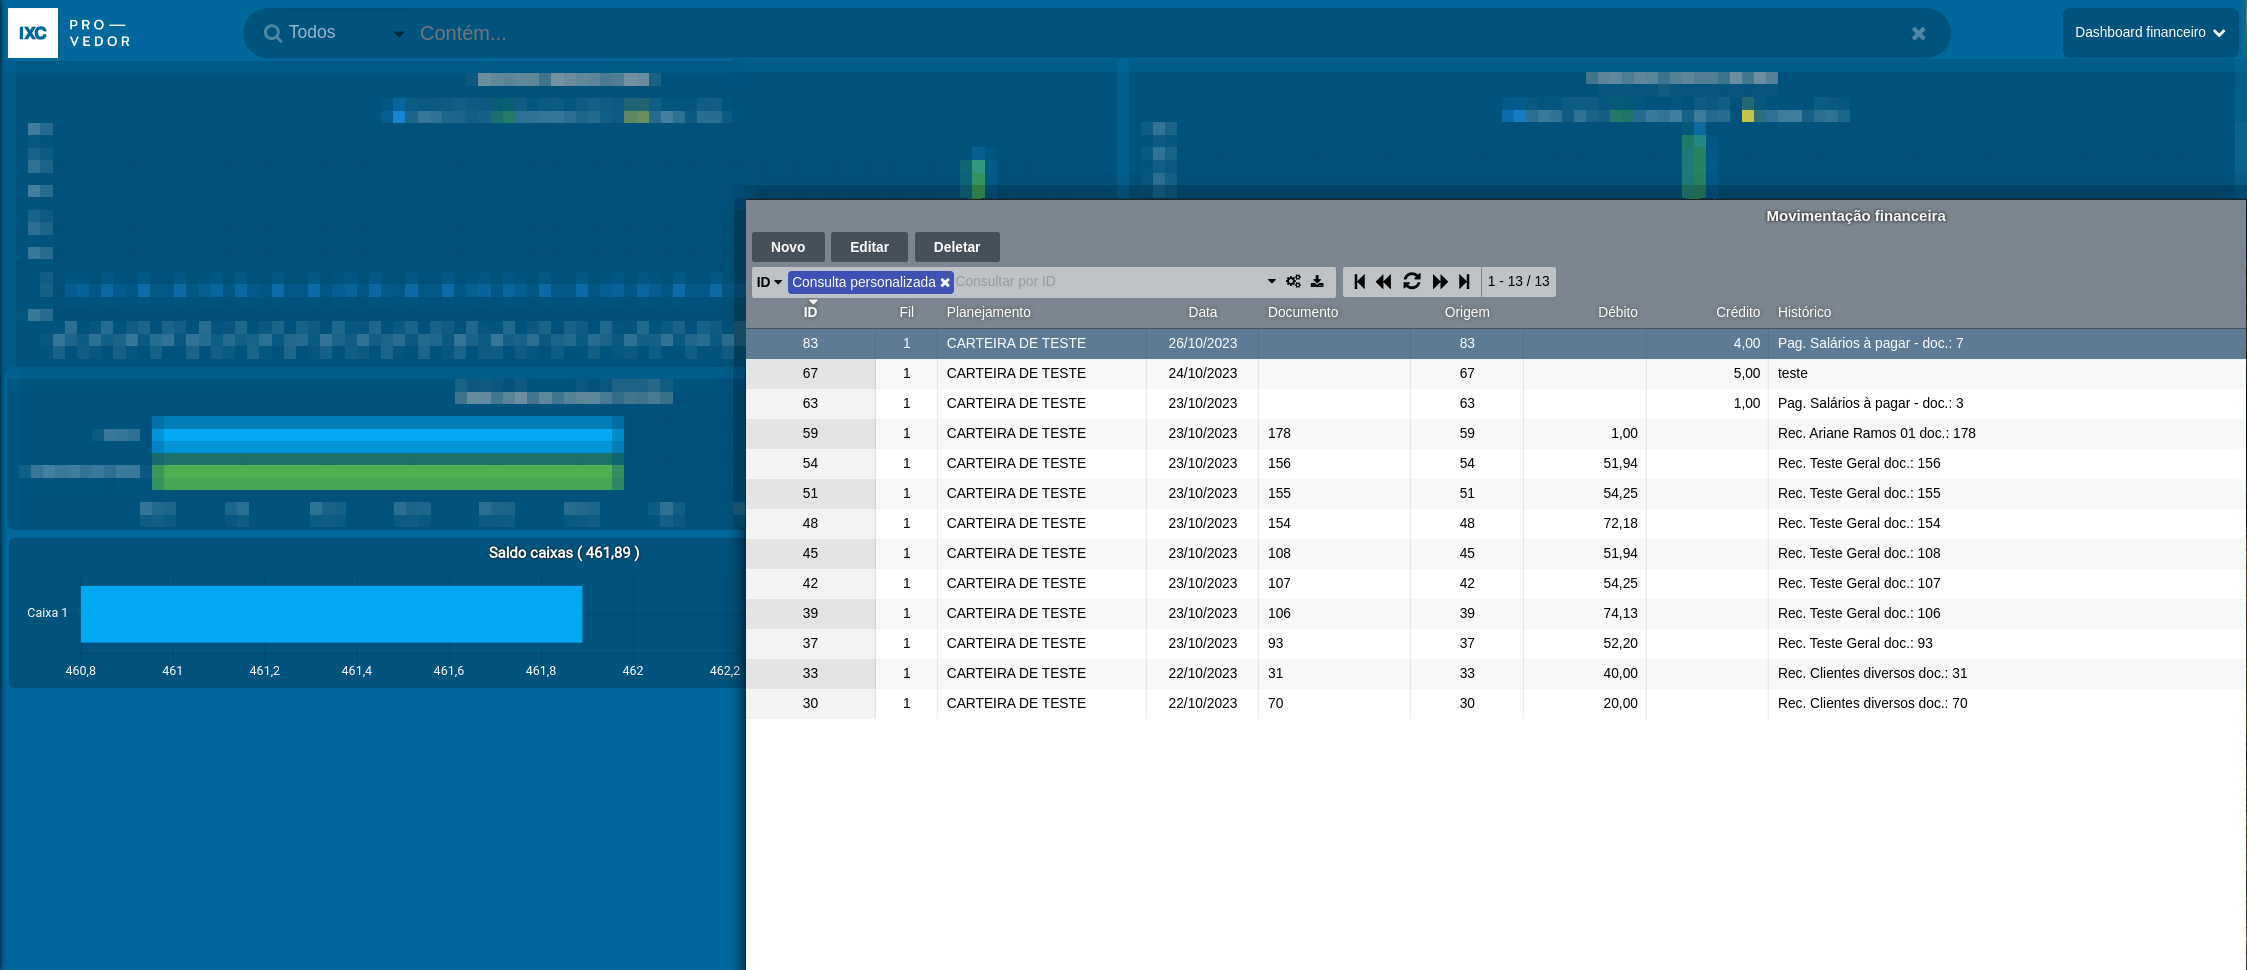The image size is (2247, 970).
Task: Sort by the Fil column header
Action: [906, 312]
